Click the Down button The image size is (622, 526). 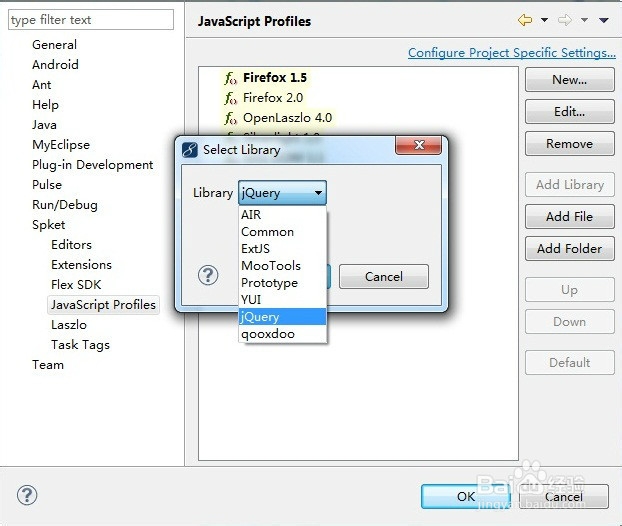[570, 322]
